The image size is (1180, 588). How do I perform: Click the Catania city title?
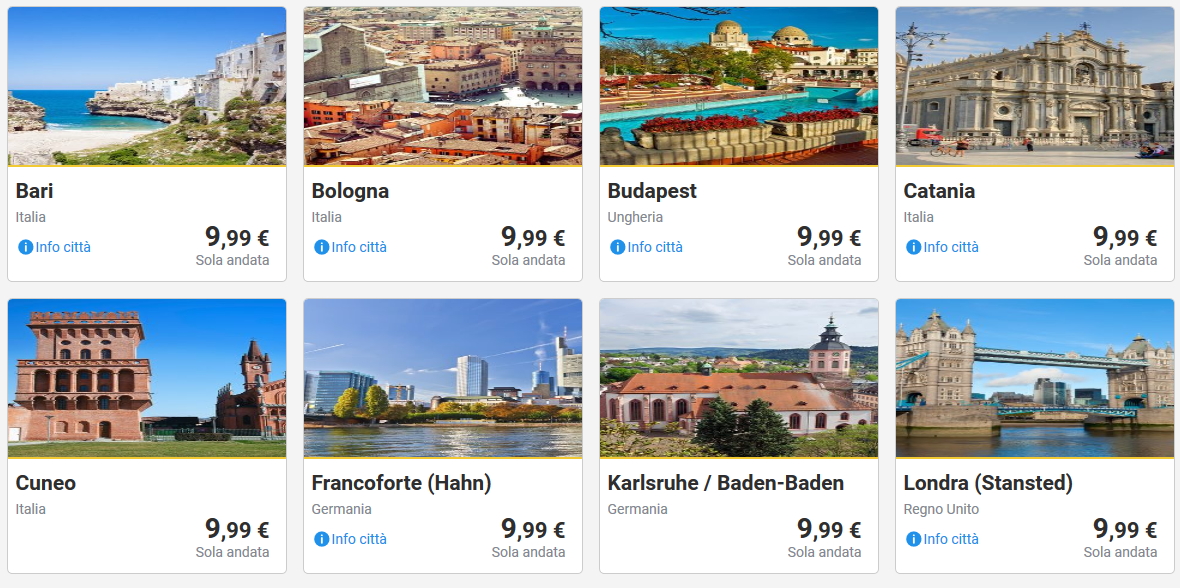[939, 191]
